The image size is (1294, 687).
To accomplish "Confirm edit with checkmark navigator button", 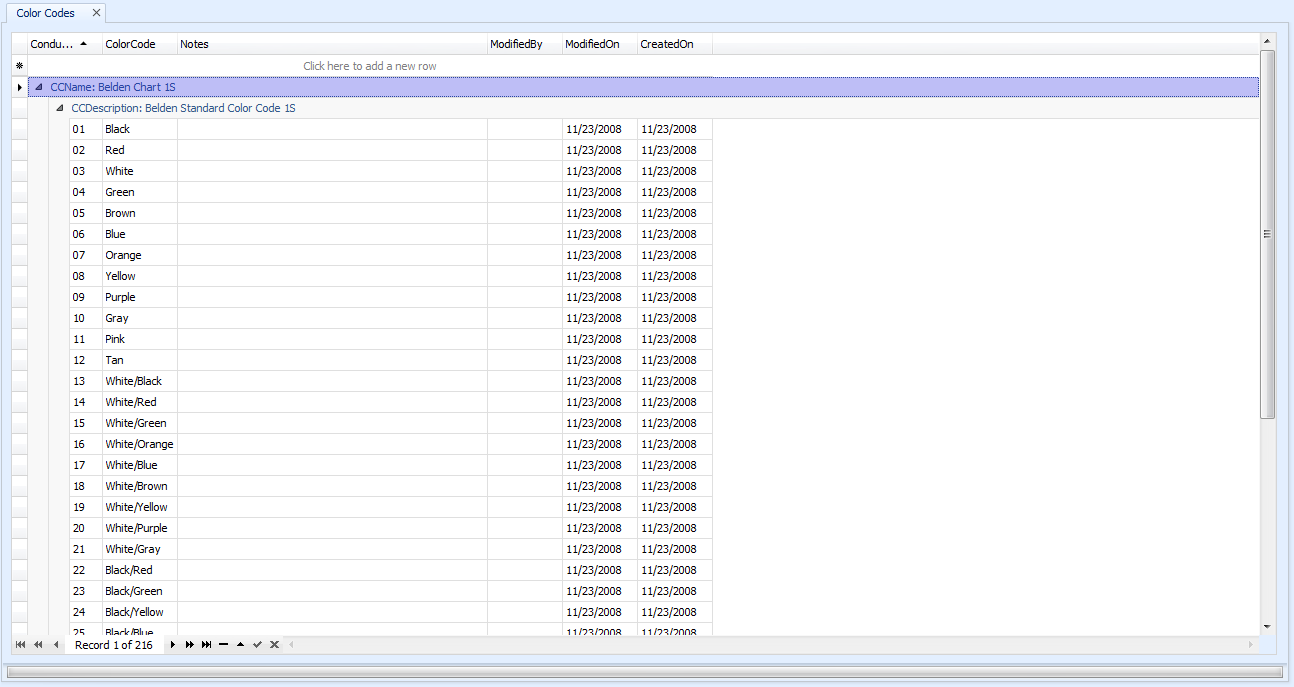I will pyautogui.click(x=257, y=645).
